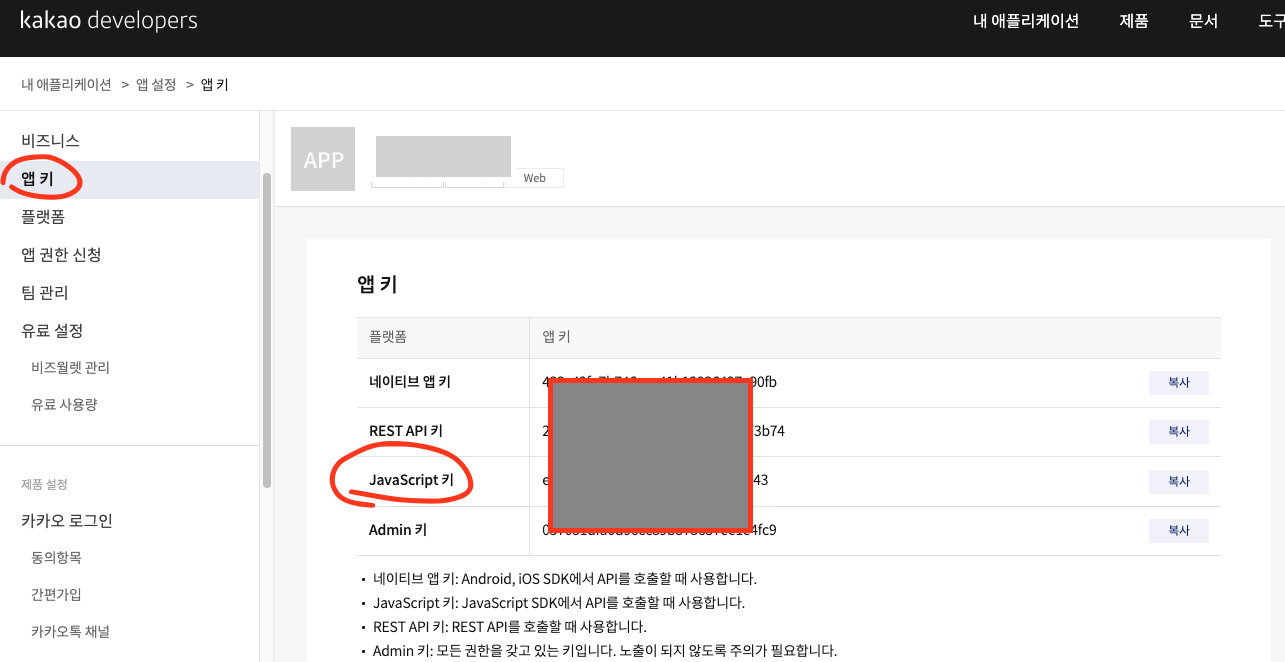Open 간편가입 sidebar sub-item
The width and height of the screenshot is (1285, 662).
click(x=56, y=594)
